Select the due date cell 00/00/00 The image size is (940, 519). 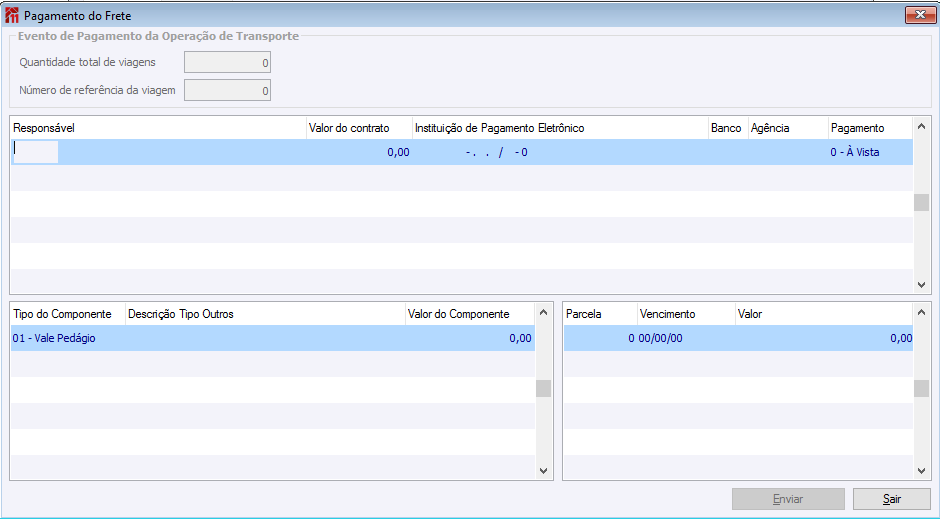[686, 338]
